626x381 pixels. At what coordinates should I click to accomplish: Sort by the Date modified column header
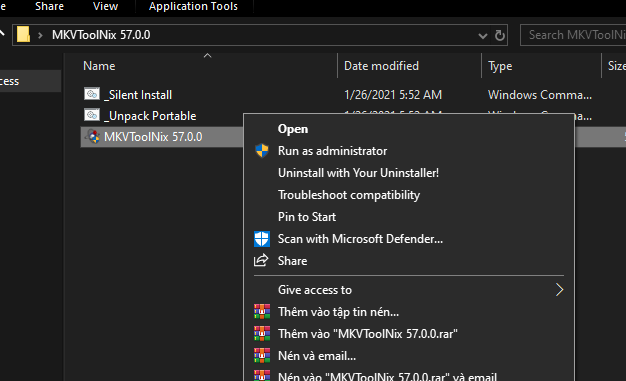pos(381,66)
